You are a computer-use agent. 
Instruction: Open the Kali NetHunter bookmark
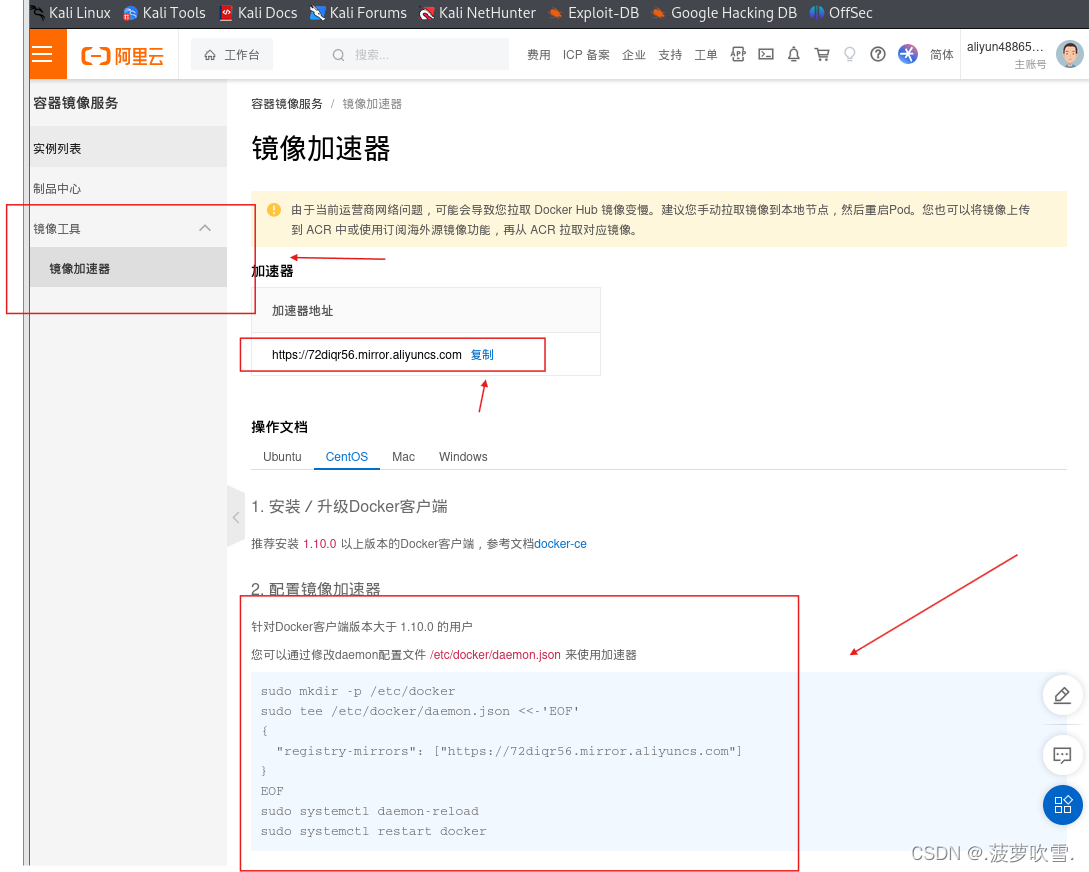click(478, 12)
